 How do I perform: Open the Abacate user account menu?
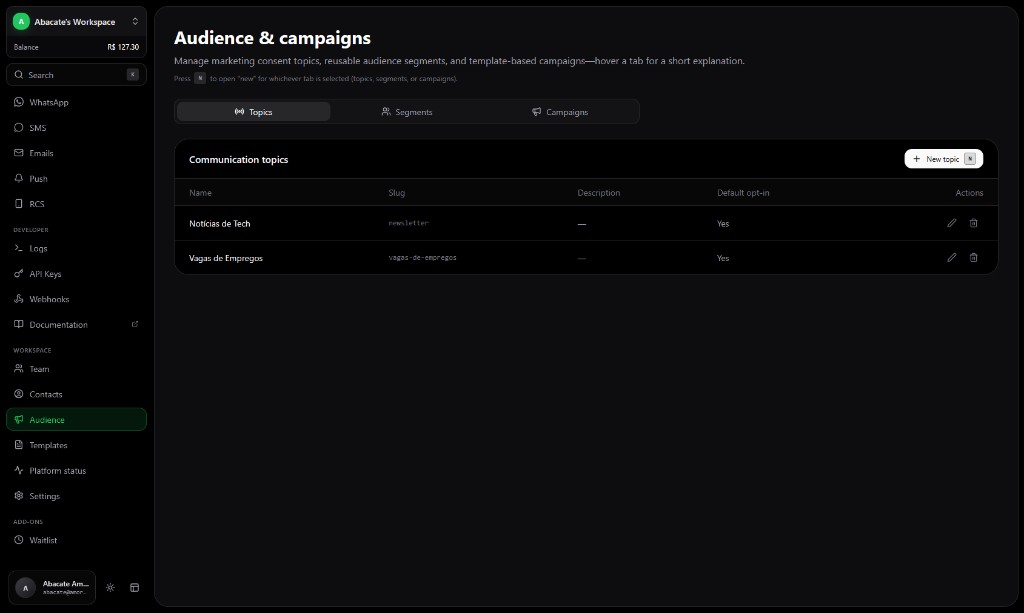coord(55,588)
